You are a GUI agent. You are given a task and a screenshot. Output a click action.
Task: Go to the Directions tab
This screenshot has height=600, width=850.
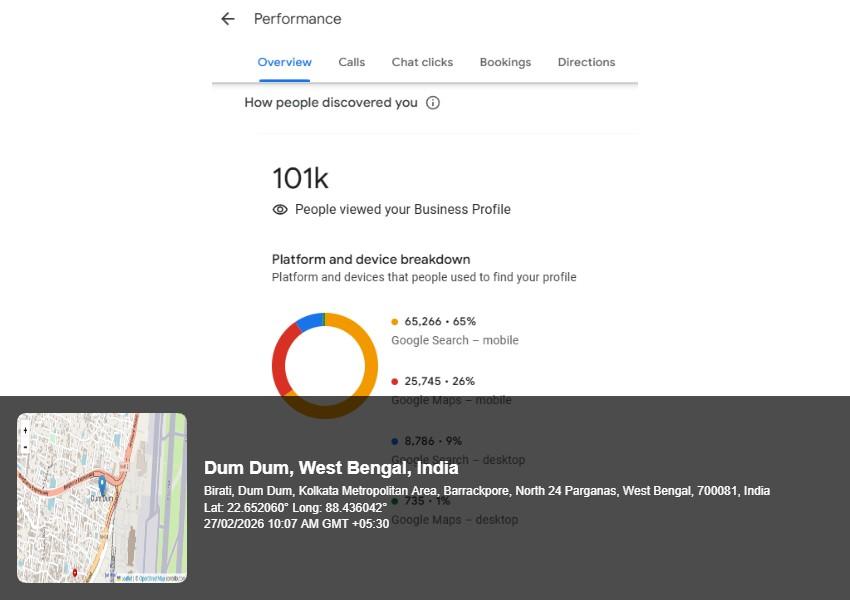586,62
